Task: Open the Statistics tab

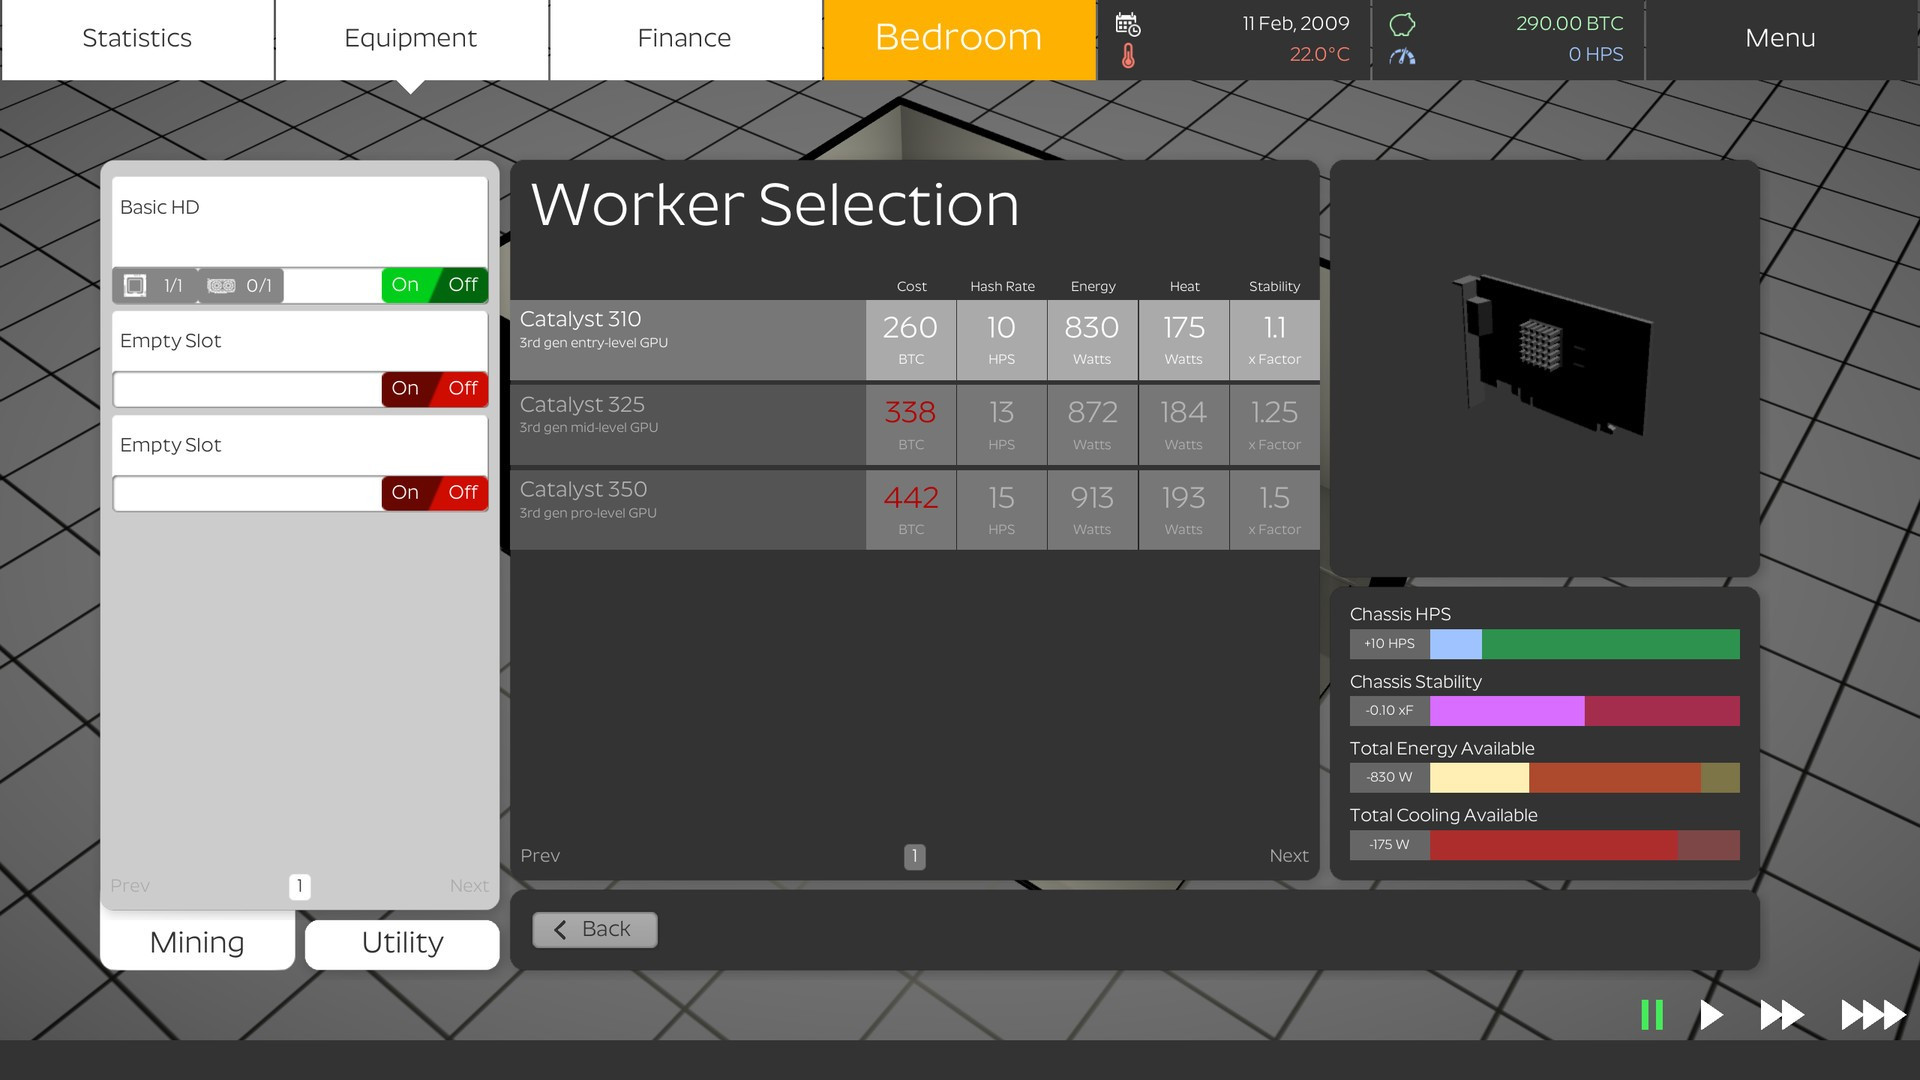Action: pyautogui.click(x=137, y=39)
